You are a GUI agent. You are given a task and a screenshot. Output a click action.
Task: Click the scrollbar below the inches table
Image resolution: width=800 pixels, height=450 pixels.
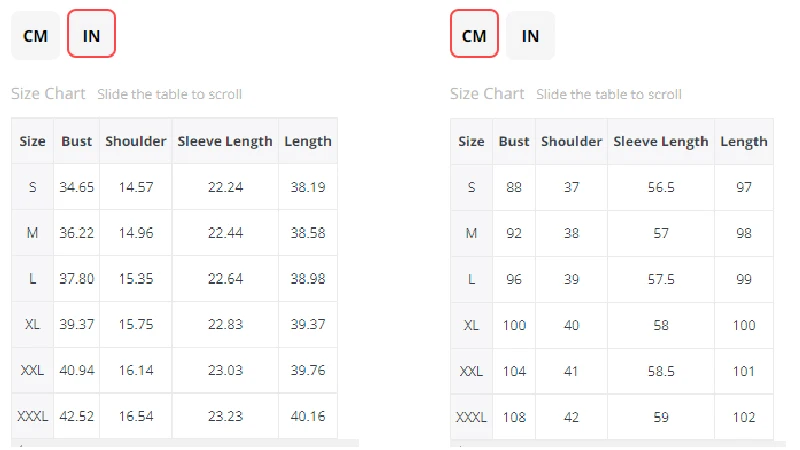point(185,442)
